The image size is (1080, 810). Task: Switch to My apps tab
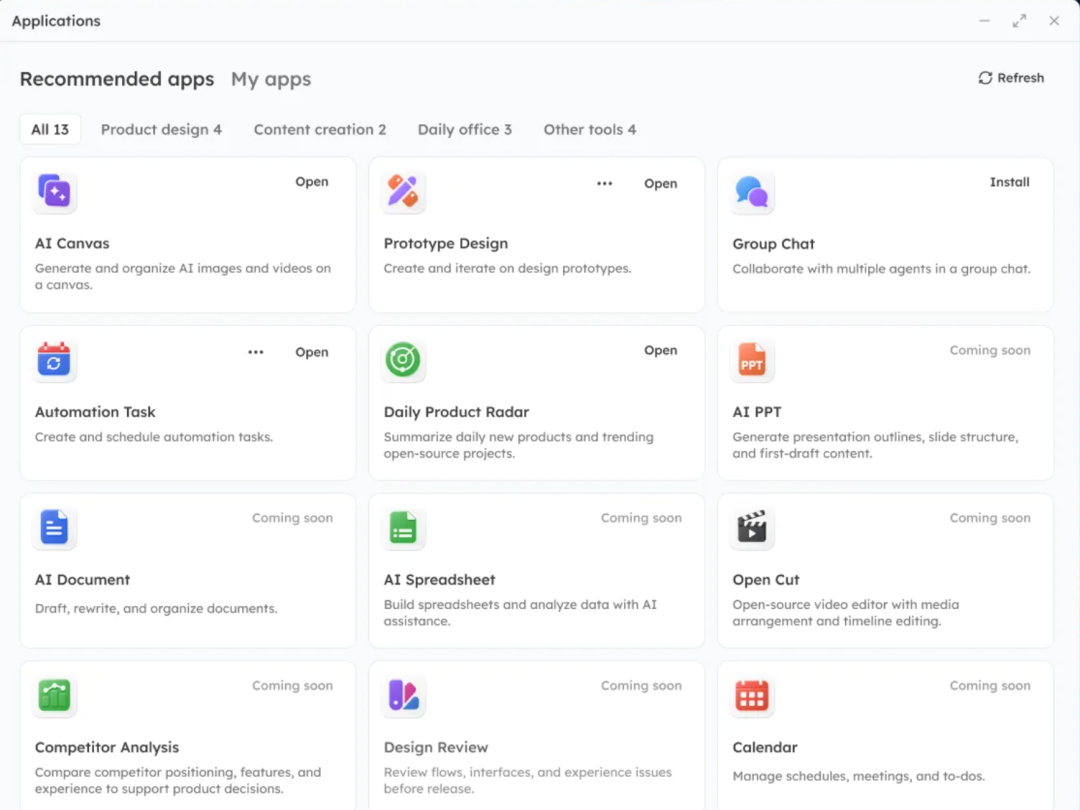pyautogui.click(x=271, y=79)
